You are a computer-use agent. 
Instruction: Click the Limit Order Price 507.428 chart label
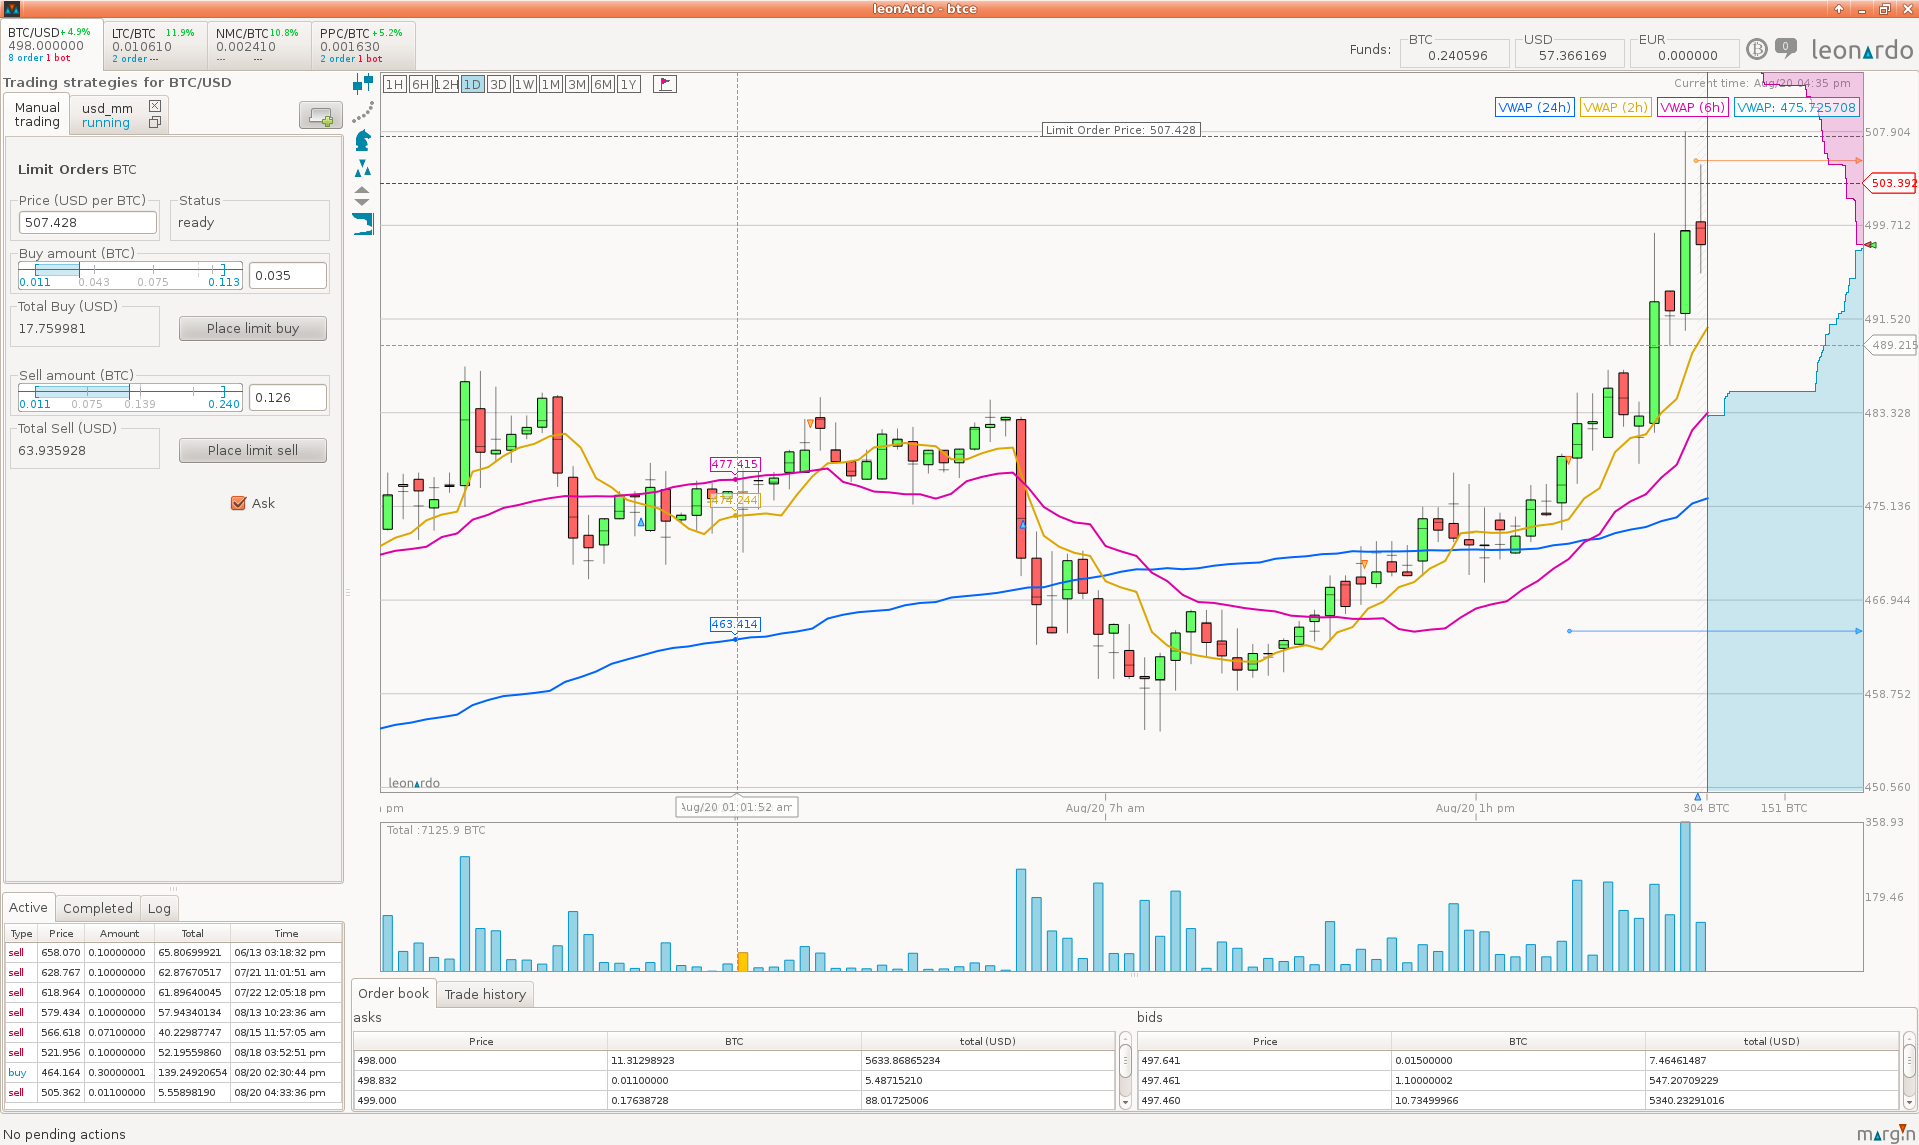[1120, 130]
